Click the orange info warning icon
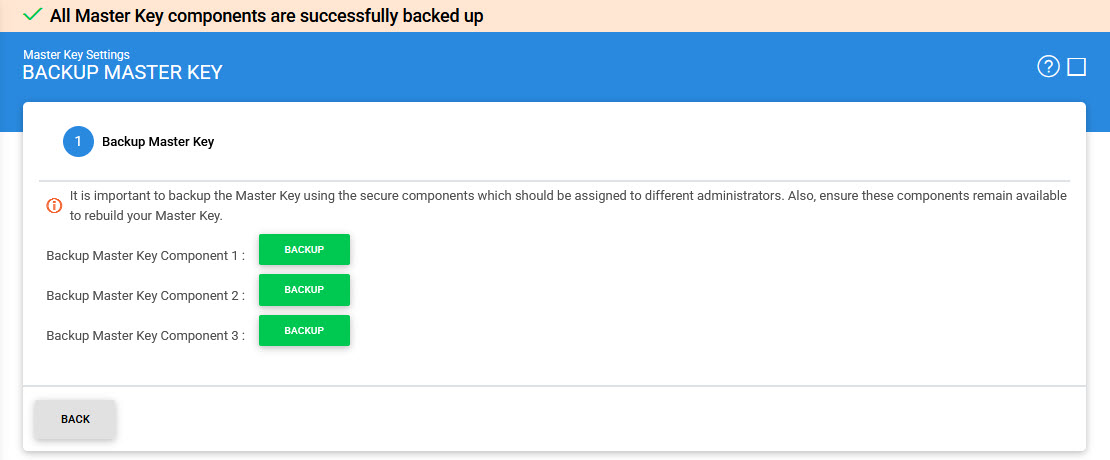 54,205
